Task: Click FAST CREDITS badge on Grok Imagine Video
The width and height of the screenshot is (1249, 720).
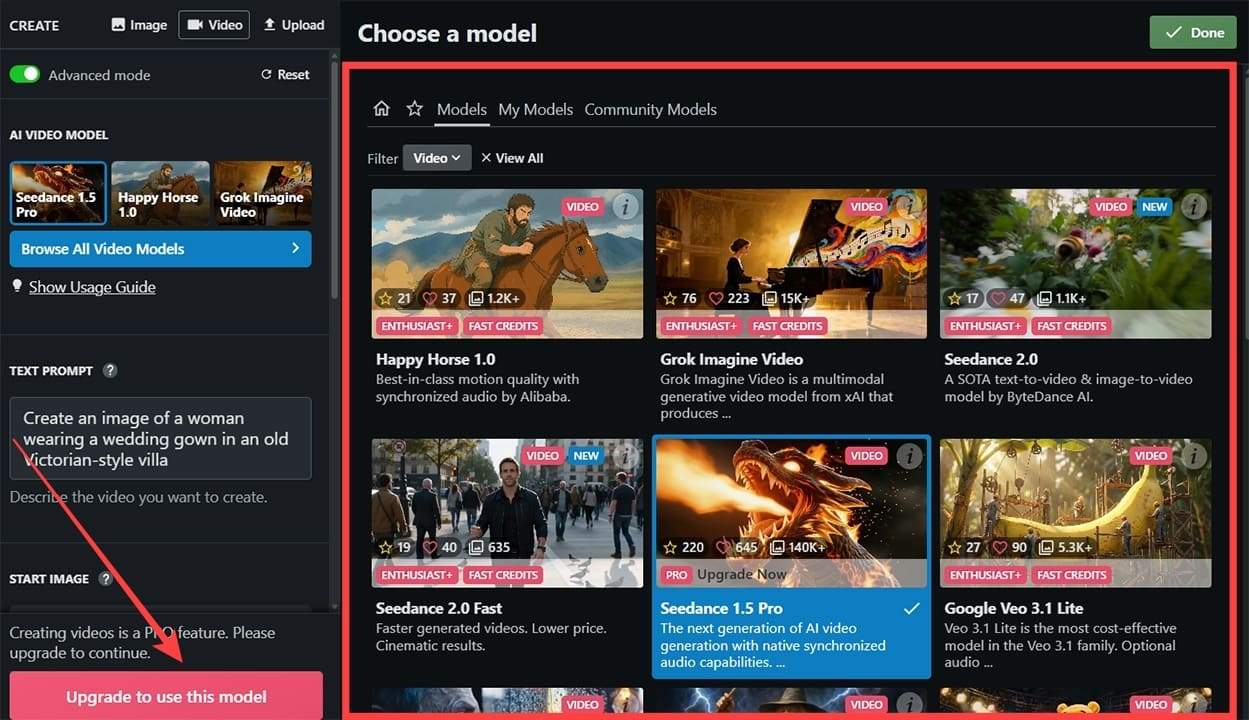Action: coord(787,326)
